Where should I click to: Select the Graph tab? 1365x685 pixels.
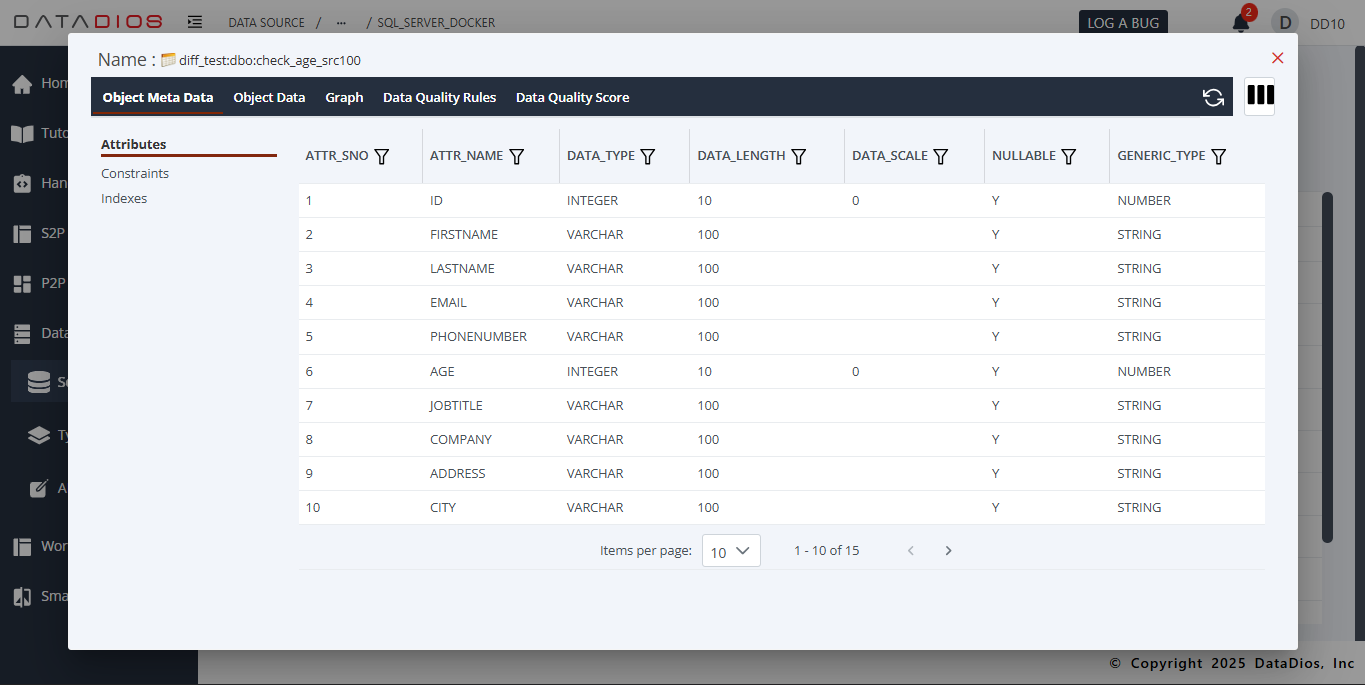pyautogui.click(x=344, y=97)
